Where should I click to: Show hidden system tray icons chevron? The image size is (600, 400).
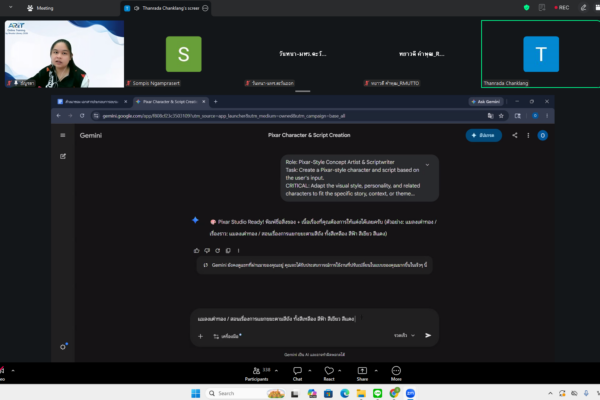[x=550, y=393]
